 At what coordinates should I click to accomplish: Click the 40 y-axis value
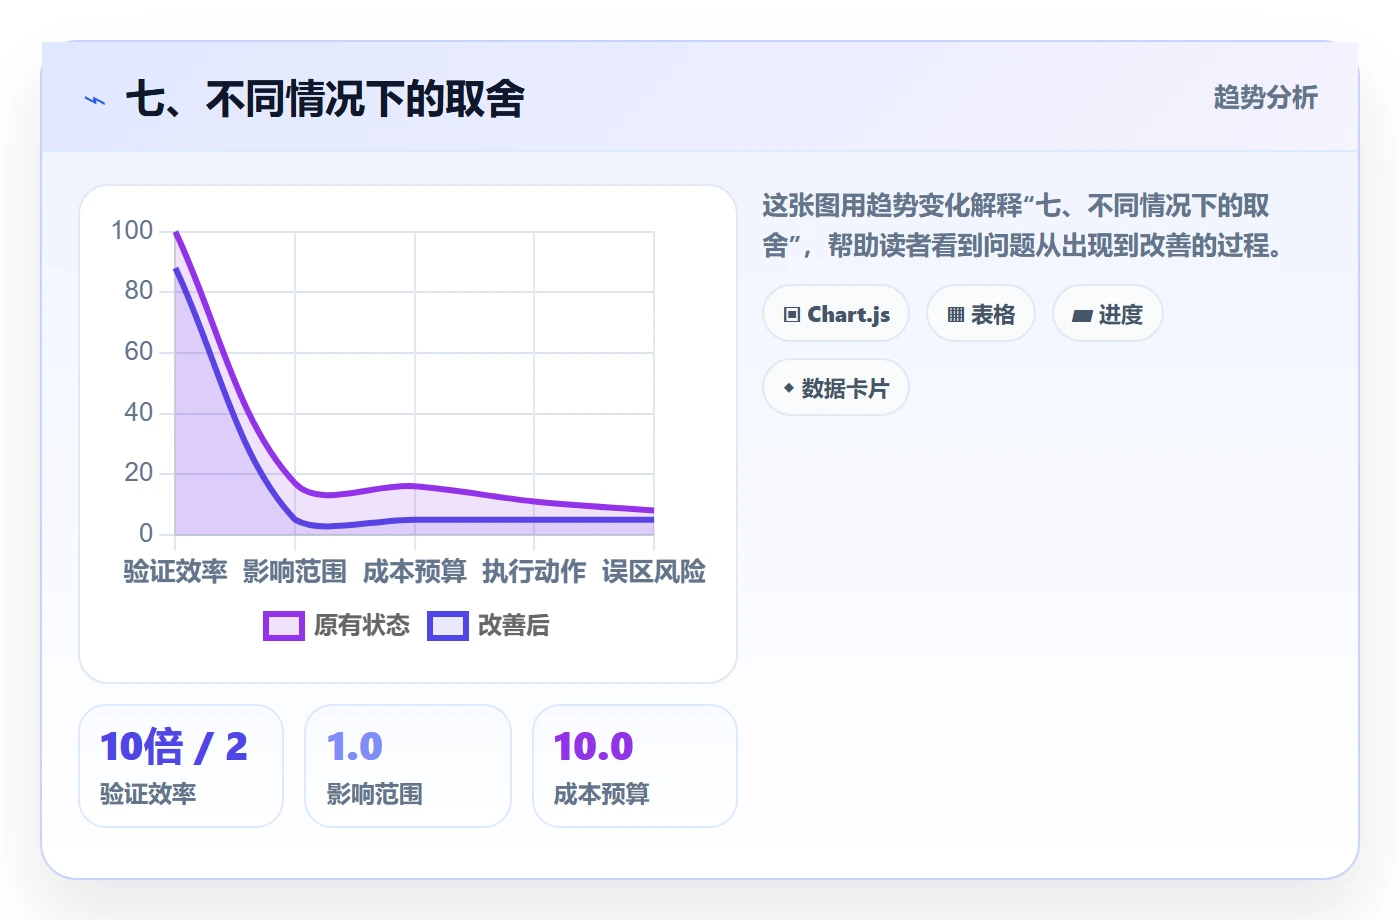click(139, 412)
